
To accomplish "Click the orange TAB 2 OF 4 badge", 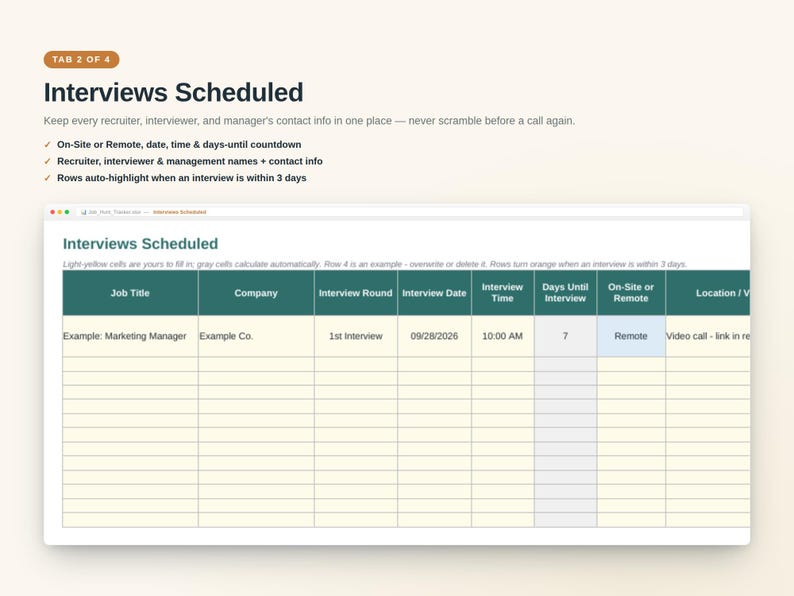I will [82, 59].
